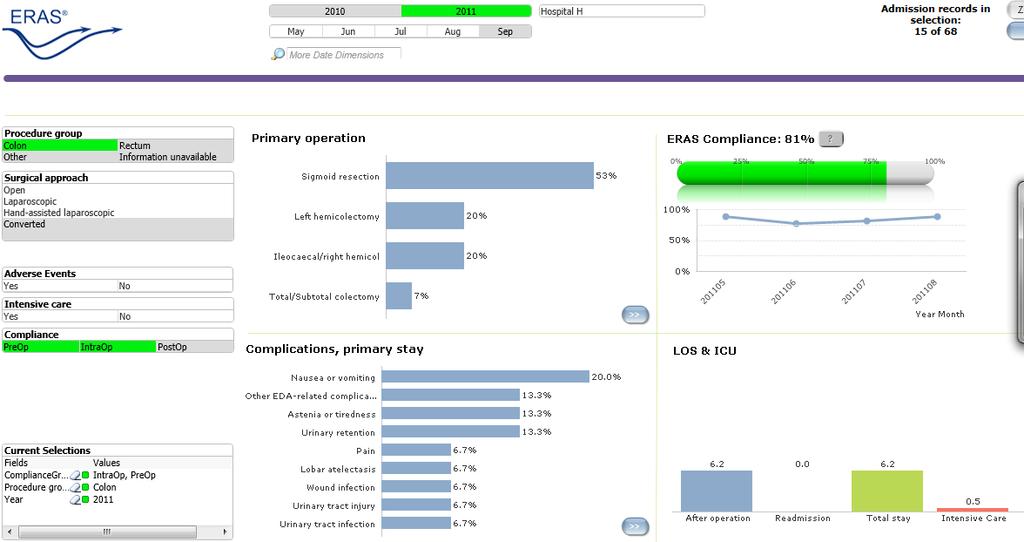Image resolution: width=1024 pixels, height=542 pixels.
Task: Select month May
Action: tap(296, 31)
